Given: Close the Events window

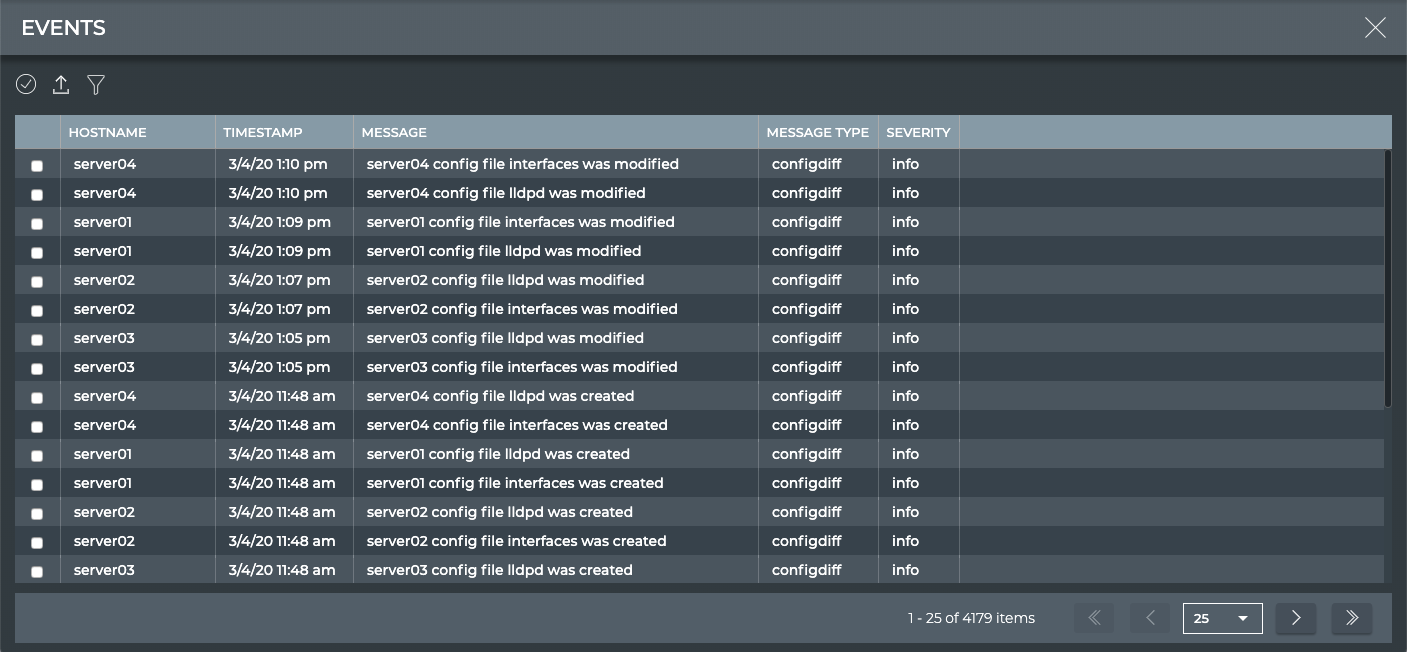Looking at the screenshot, I should [x=1375, y=28].
